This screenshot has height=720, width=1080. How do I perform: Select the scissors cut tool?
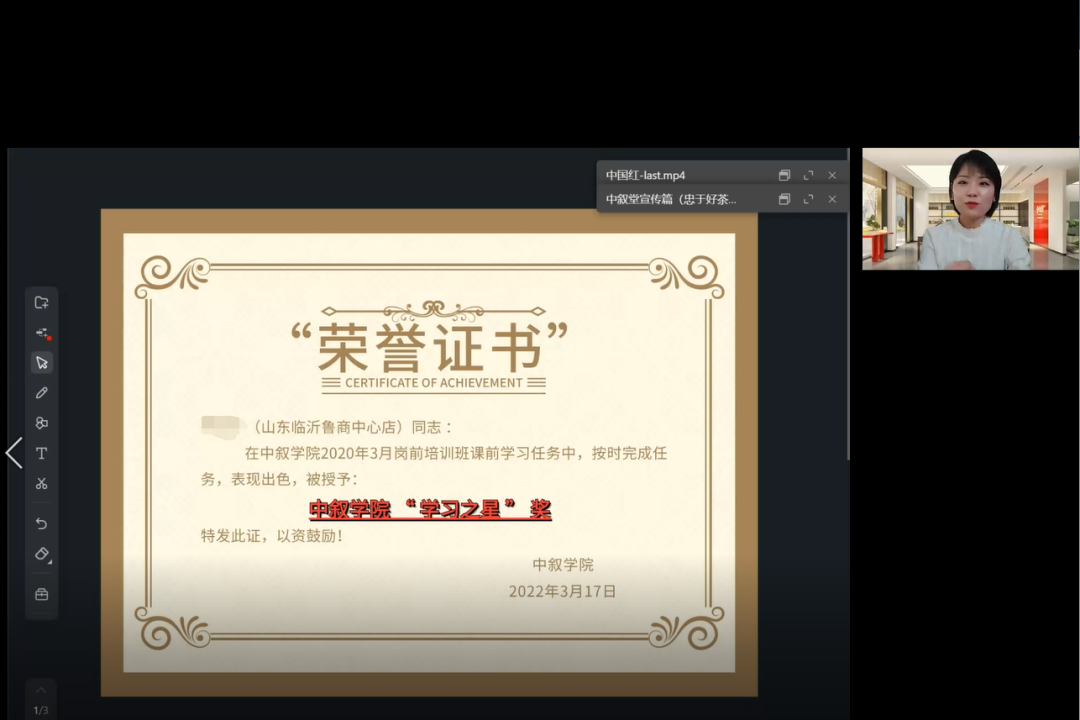41,483
